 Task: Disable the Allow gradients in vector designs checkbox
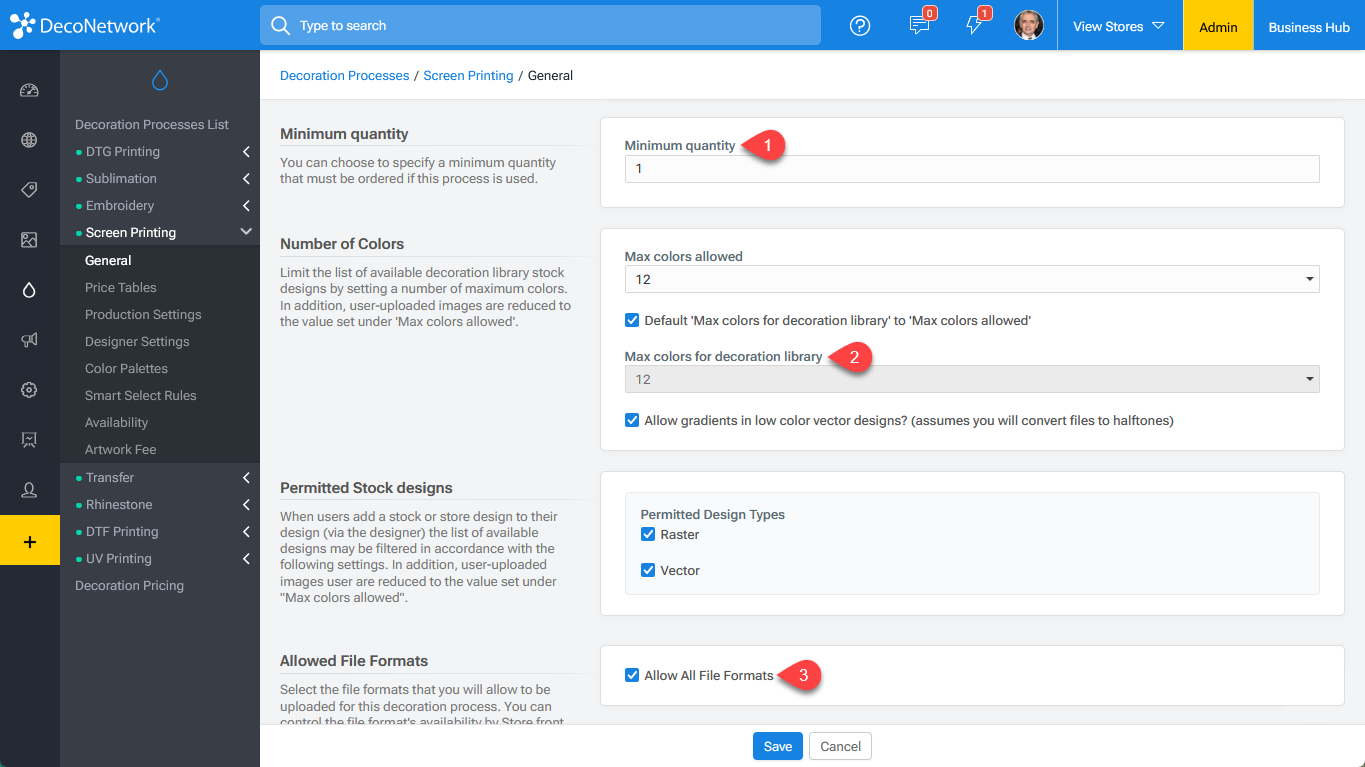(x=632, y=421)
